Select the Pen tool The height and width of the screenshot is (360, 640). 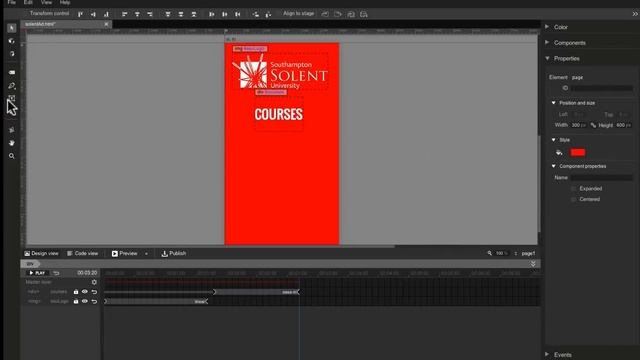(x=11, y=86)
